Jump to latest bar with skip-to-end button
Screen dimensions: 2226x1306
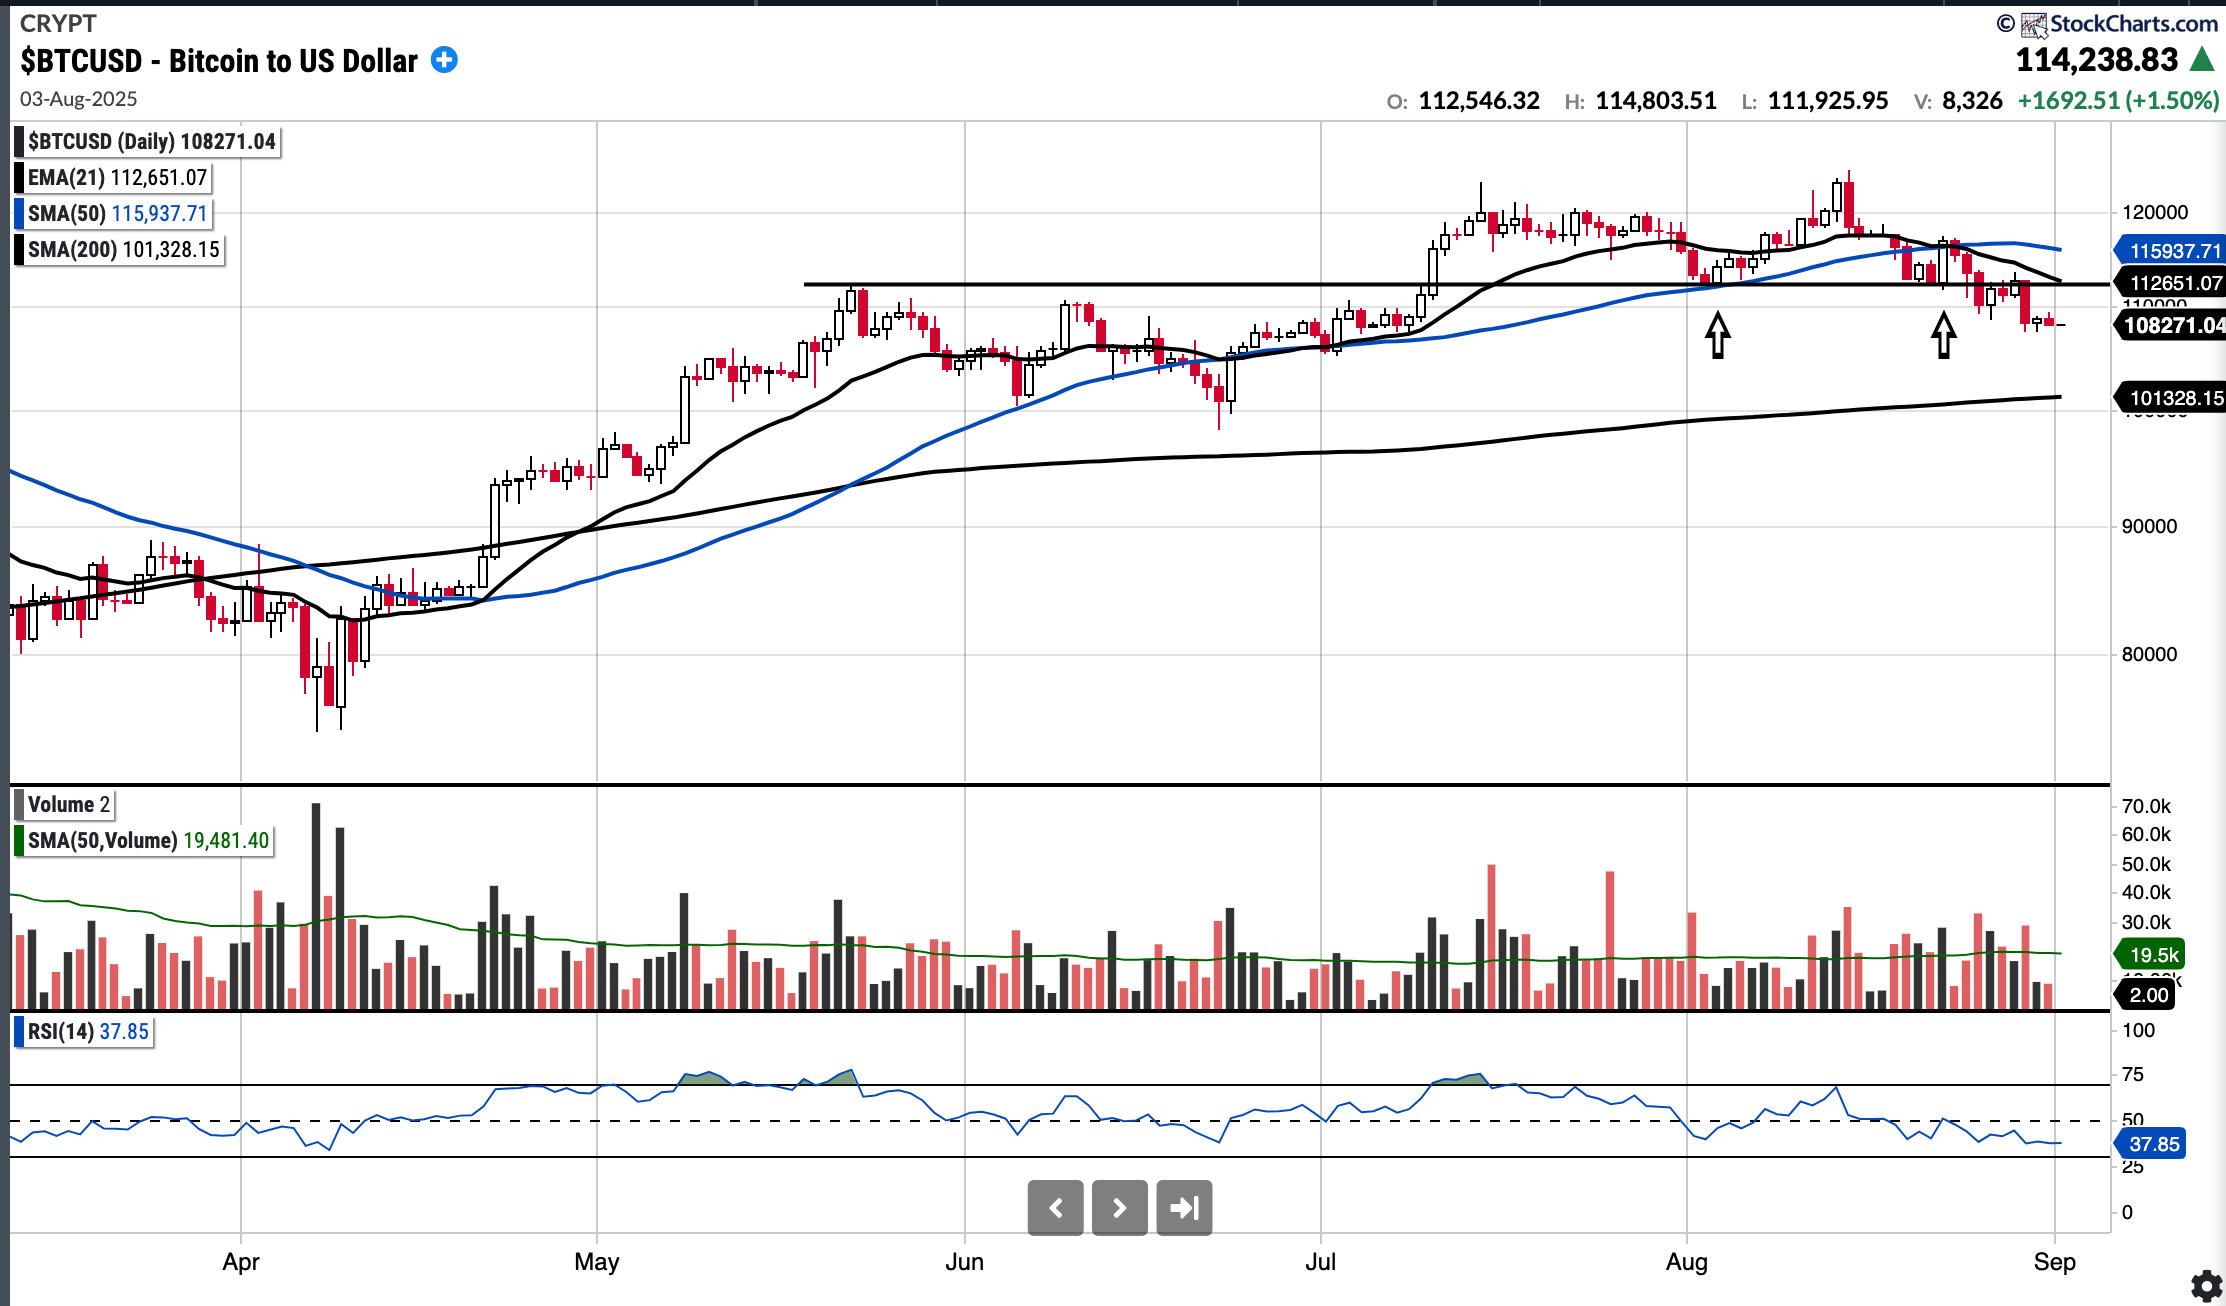1184,1208
